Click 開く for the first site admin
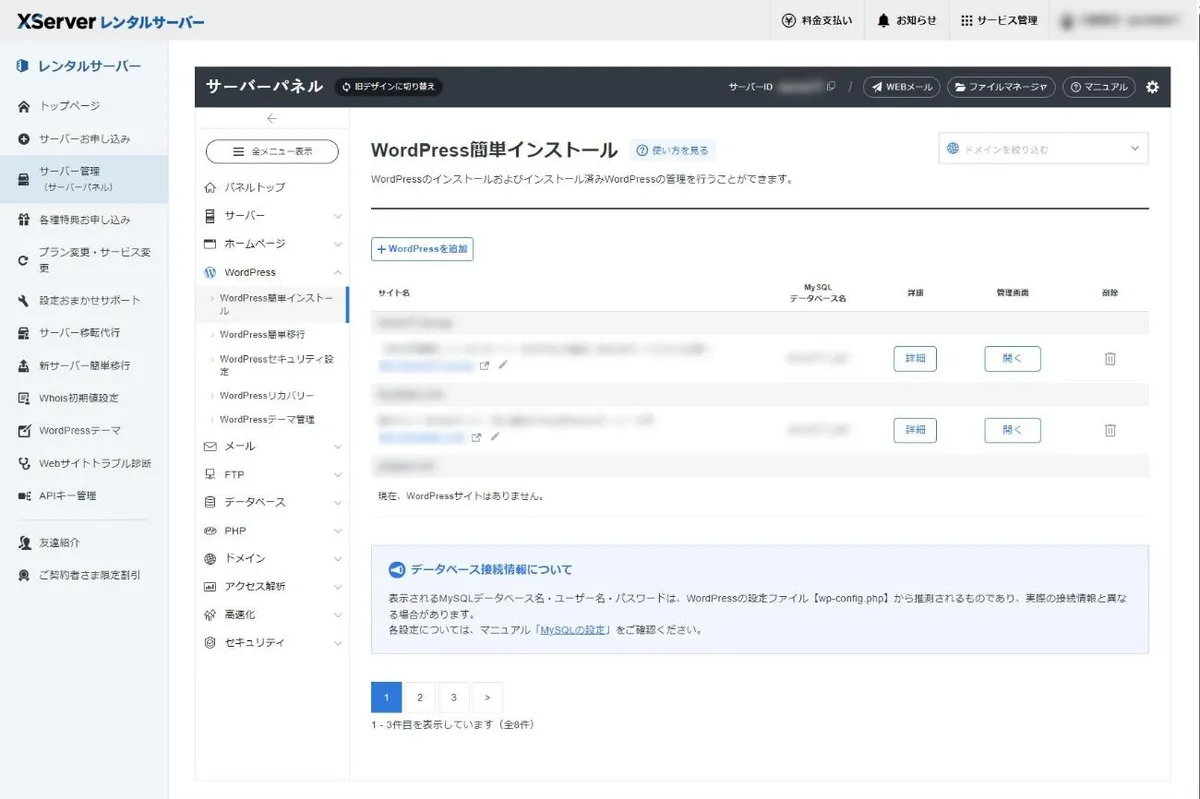The height and width of the screenshot is (799, 1200). (x=1012, y=358)
